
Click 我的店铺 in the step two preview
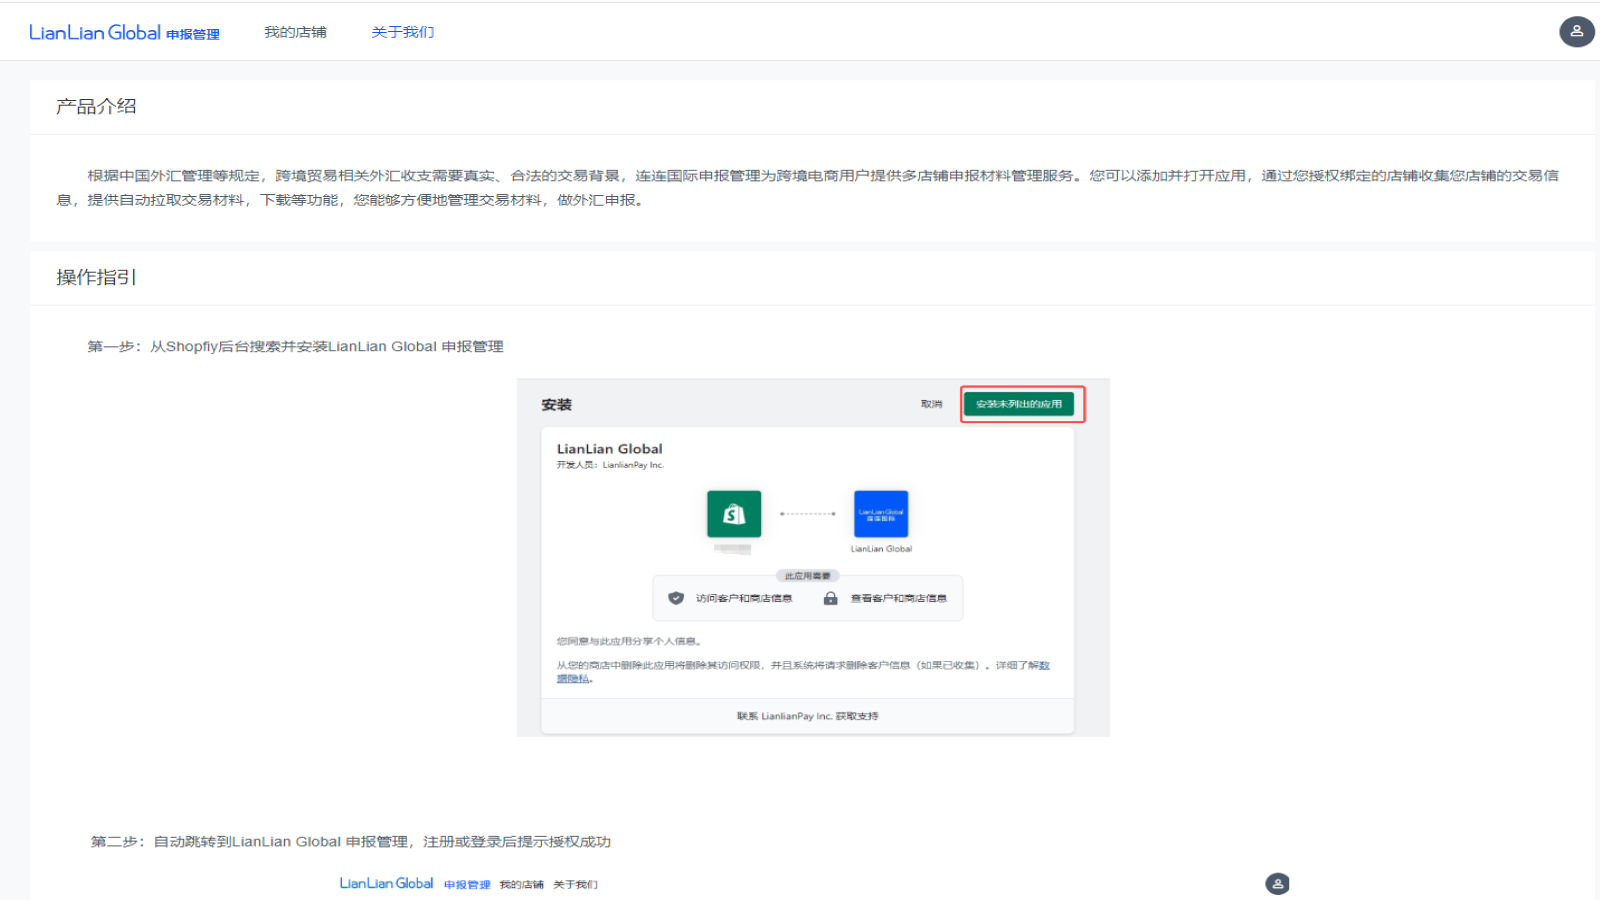(x=522, y=885)
